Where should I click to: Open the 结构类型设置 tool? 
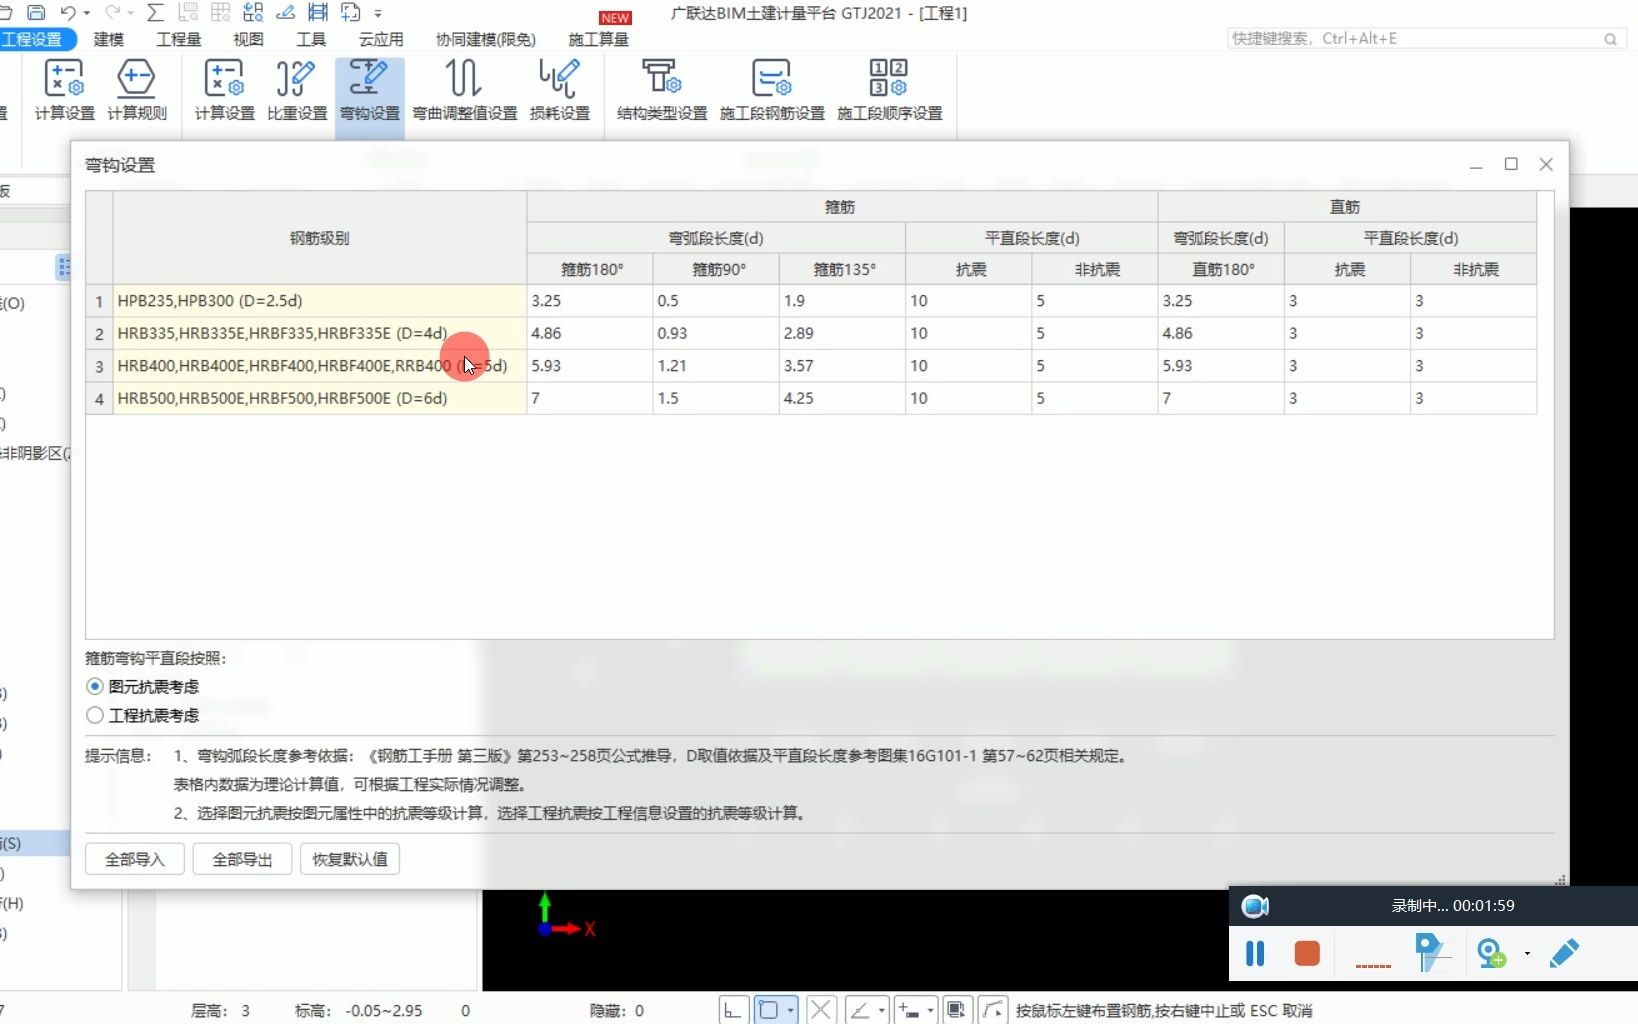662,90
